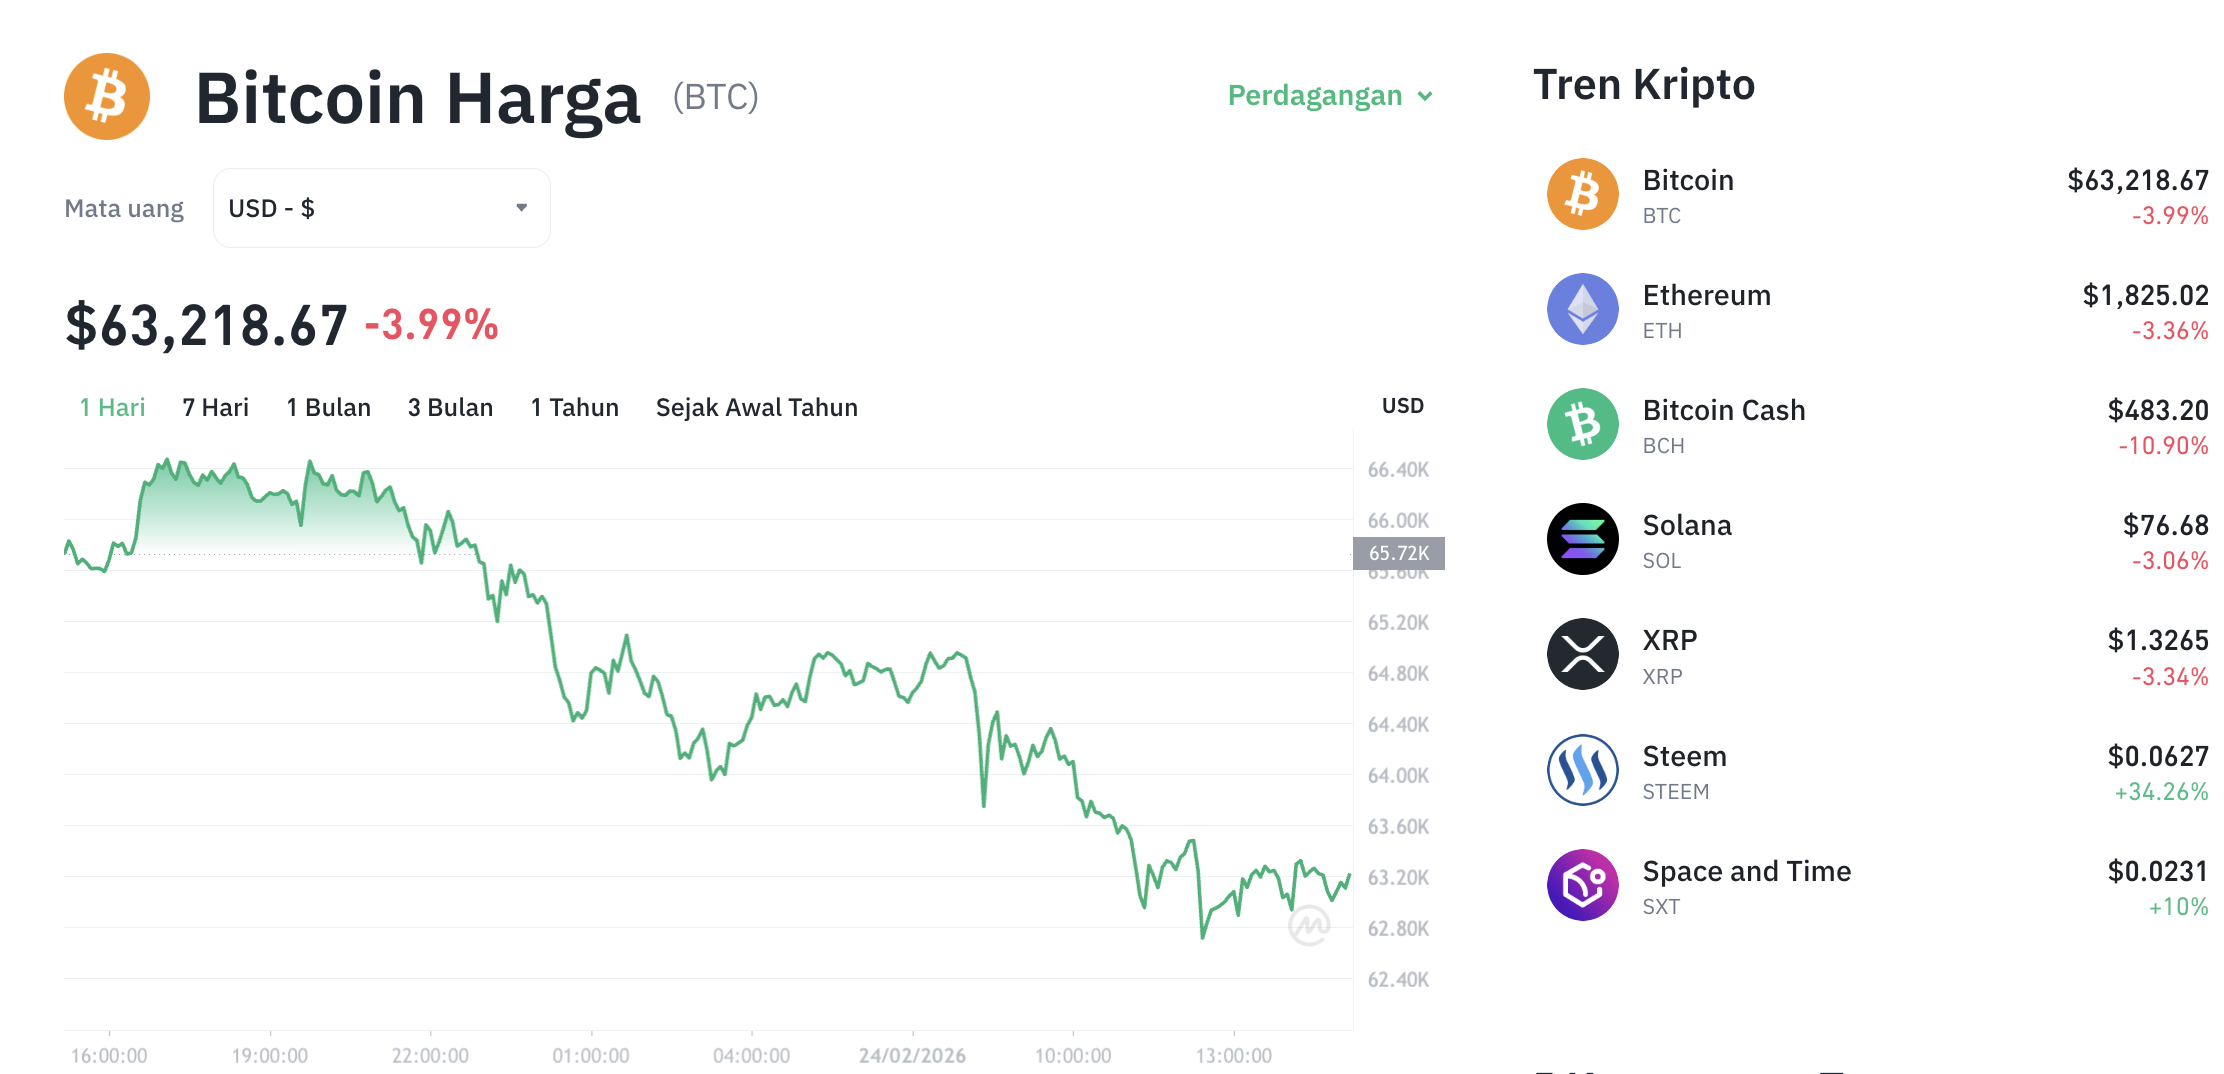The height and width of the screenshot is (1074, 2224).
Task: Click the XRP black circle icon
Action: tap(1583, 654)
